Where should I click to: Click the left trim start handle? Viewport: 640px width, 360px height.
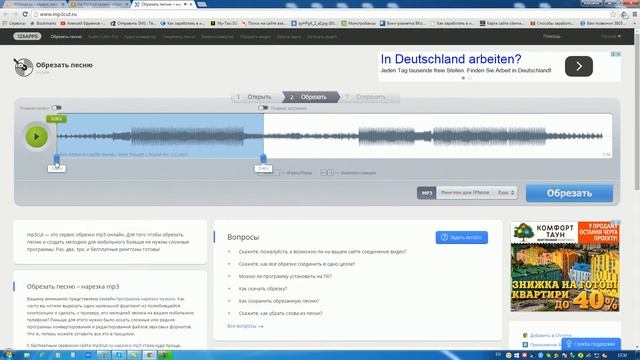[x=56, y=158]
